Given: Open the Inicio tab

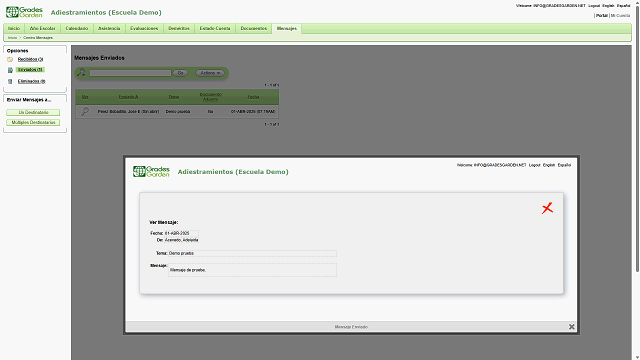Looking at the screenshot, I should coord(14,28).
